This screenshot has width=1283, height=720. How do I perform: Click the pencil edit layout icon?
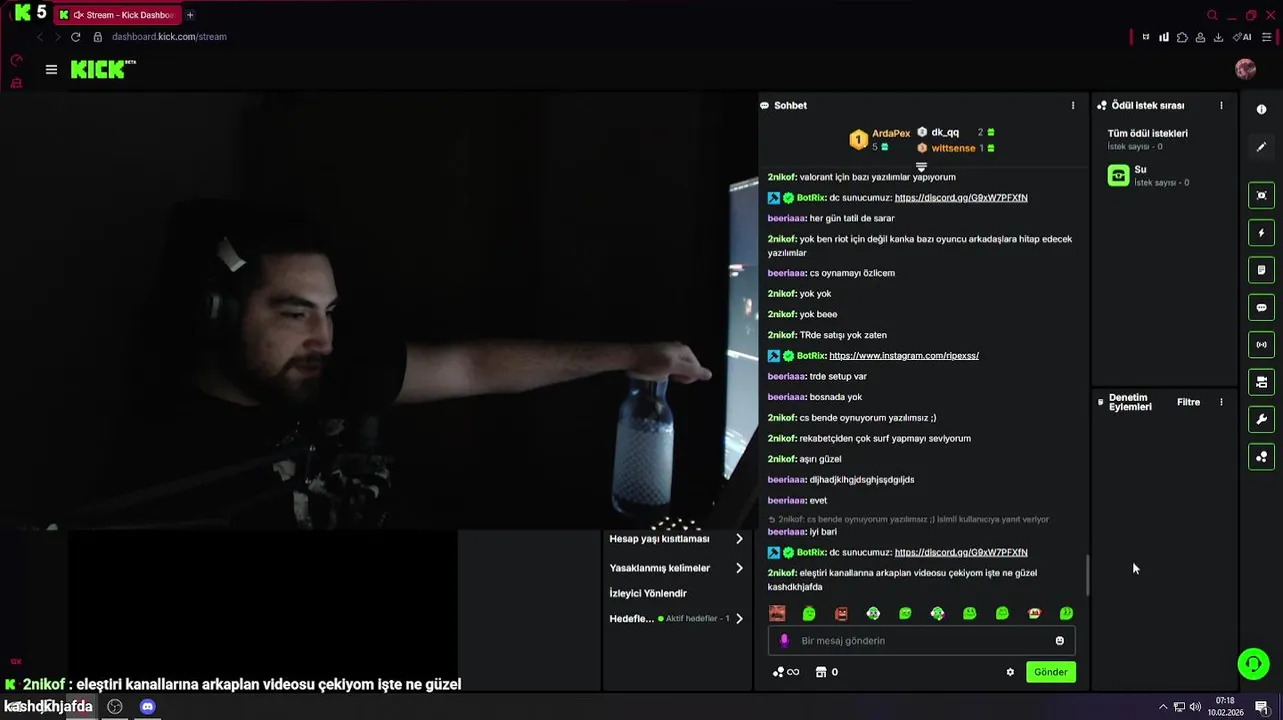pyautogui.click(x=1261, y=147)
